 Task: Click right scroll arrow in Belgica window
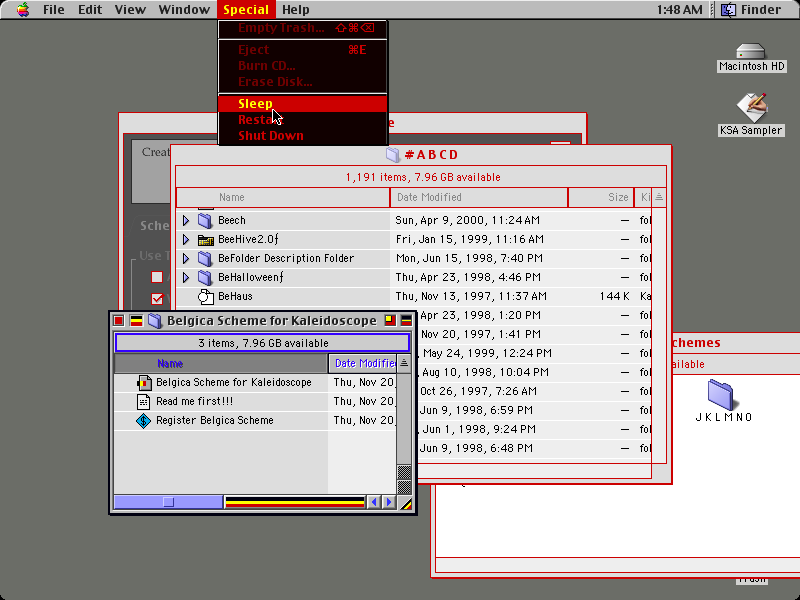click(389, 503)
